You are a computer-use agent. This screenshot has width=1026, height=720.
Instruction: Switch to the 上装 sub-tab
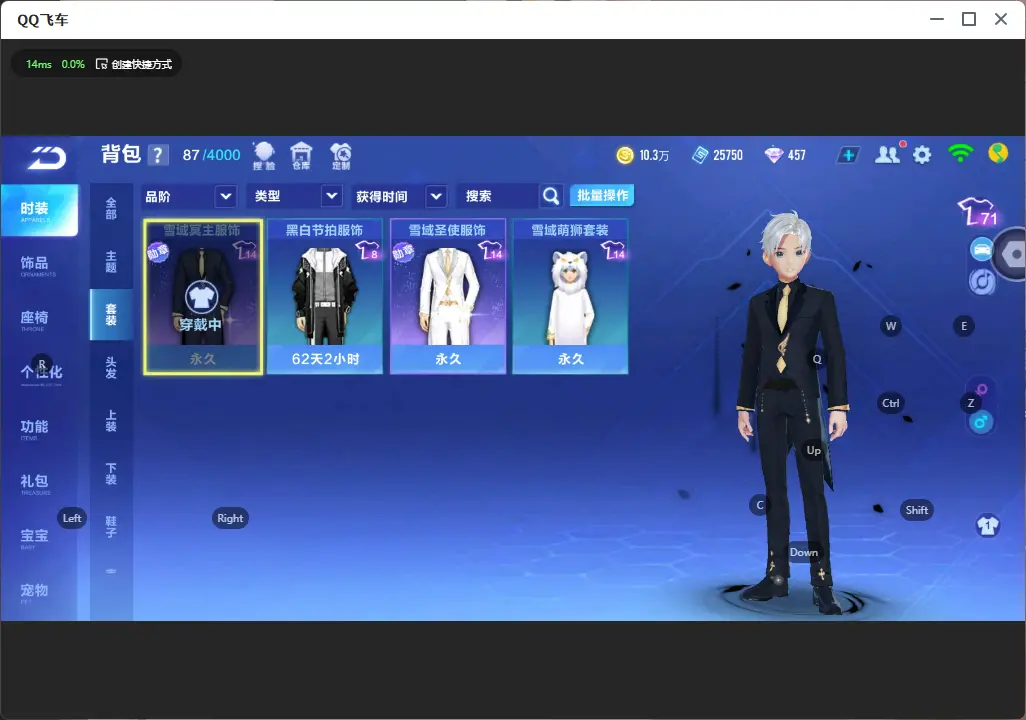(x=111, y=421)
